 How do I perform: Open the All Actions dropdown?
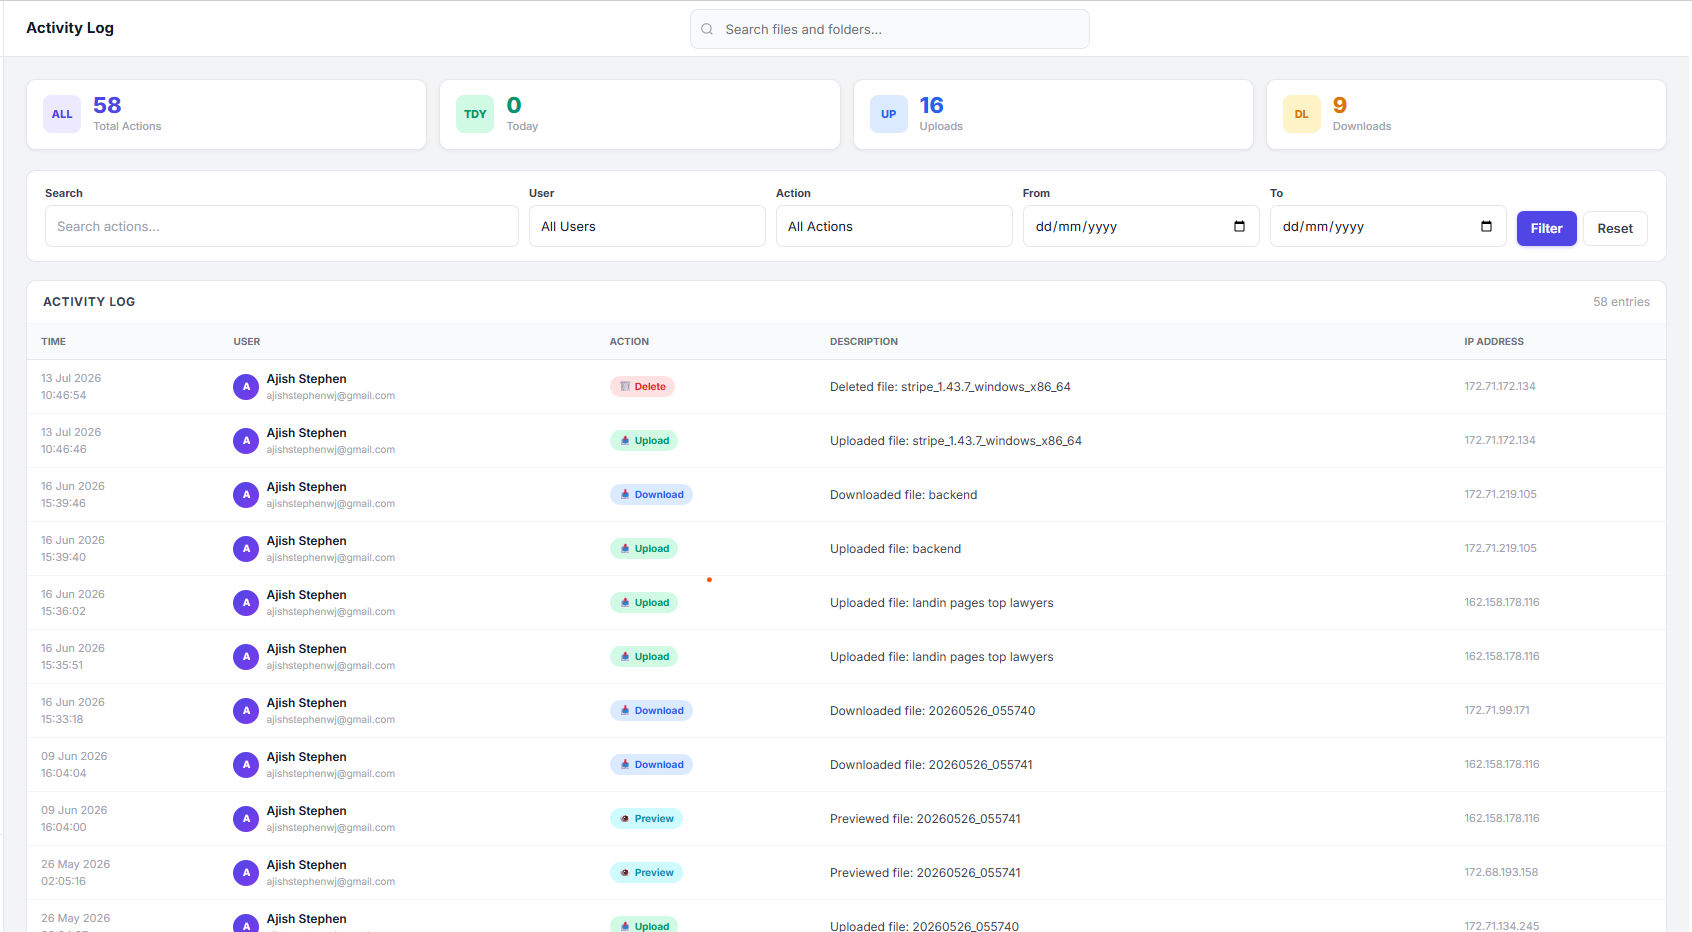[x=894, y=226]
